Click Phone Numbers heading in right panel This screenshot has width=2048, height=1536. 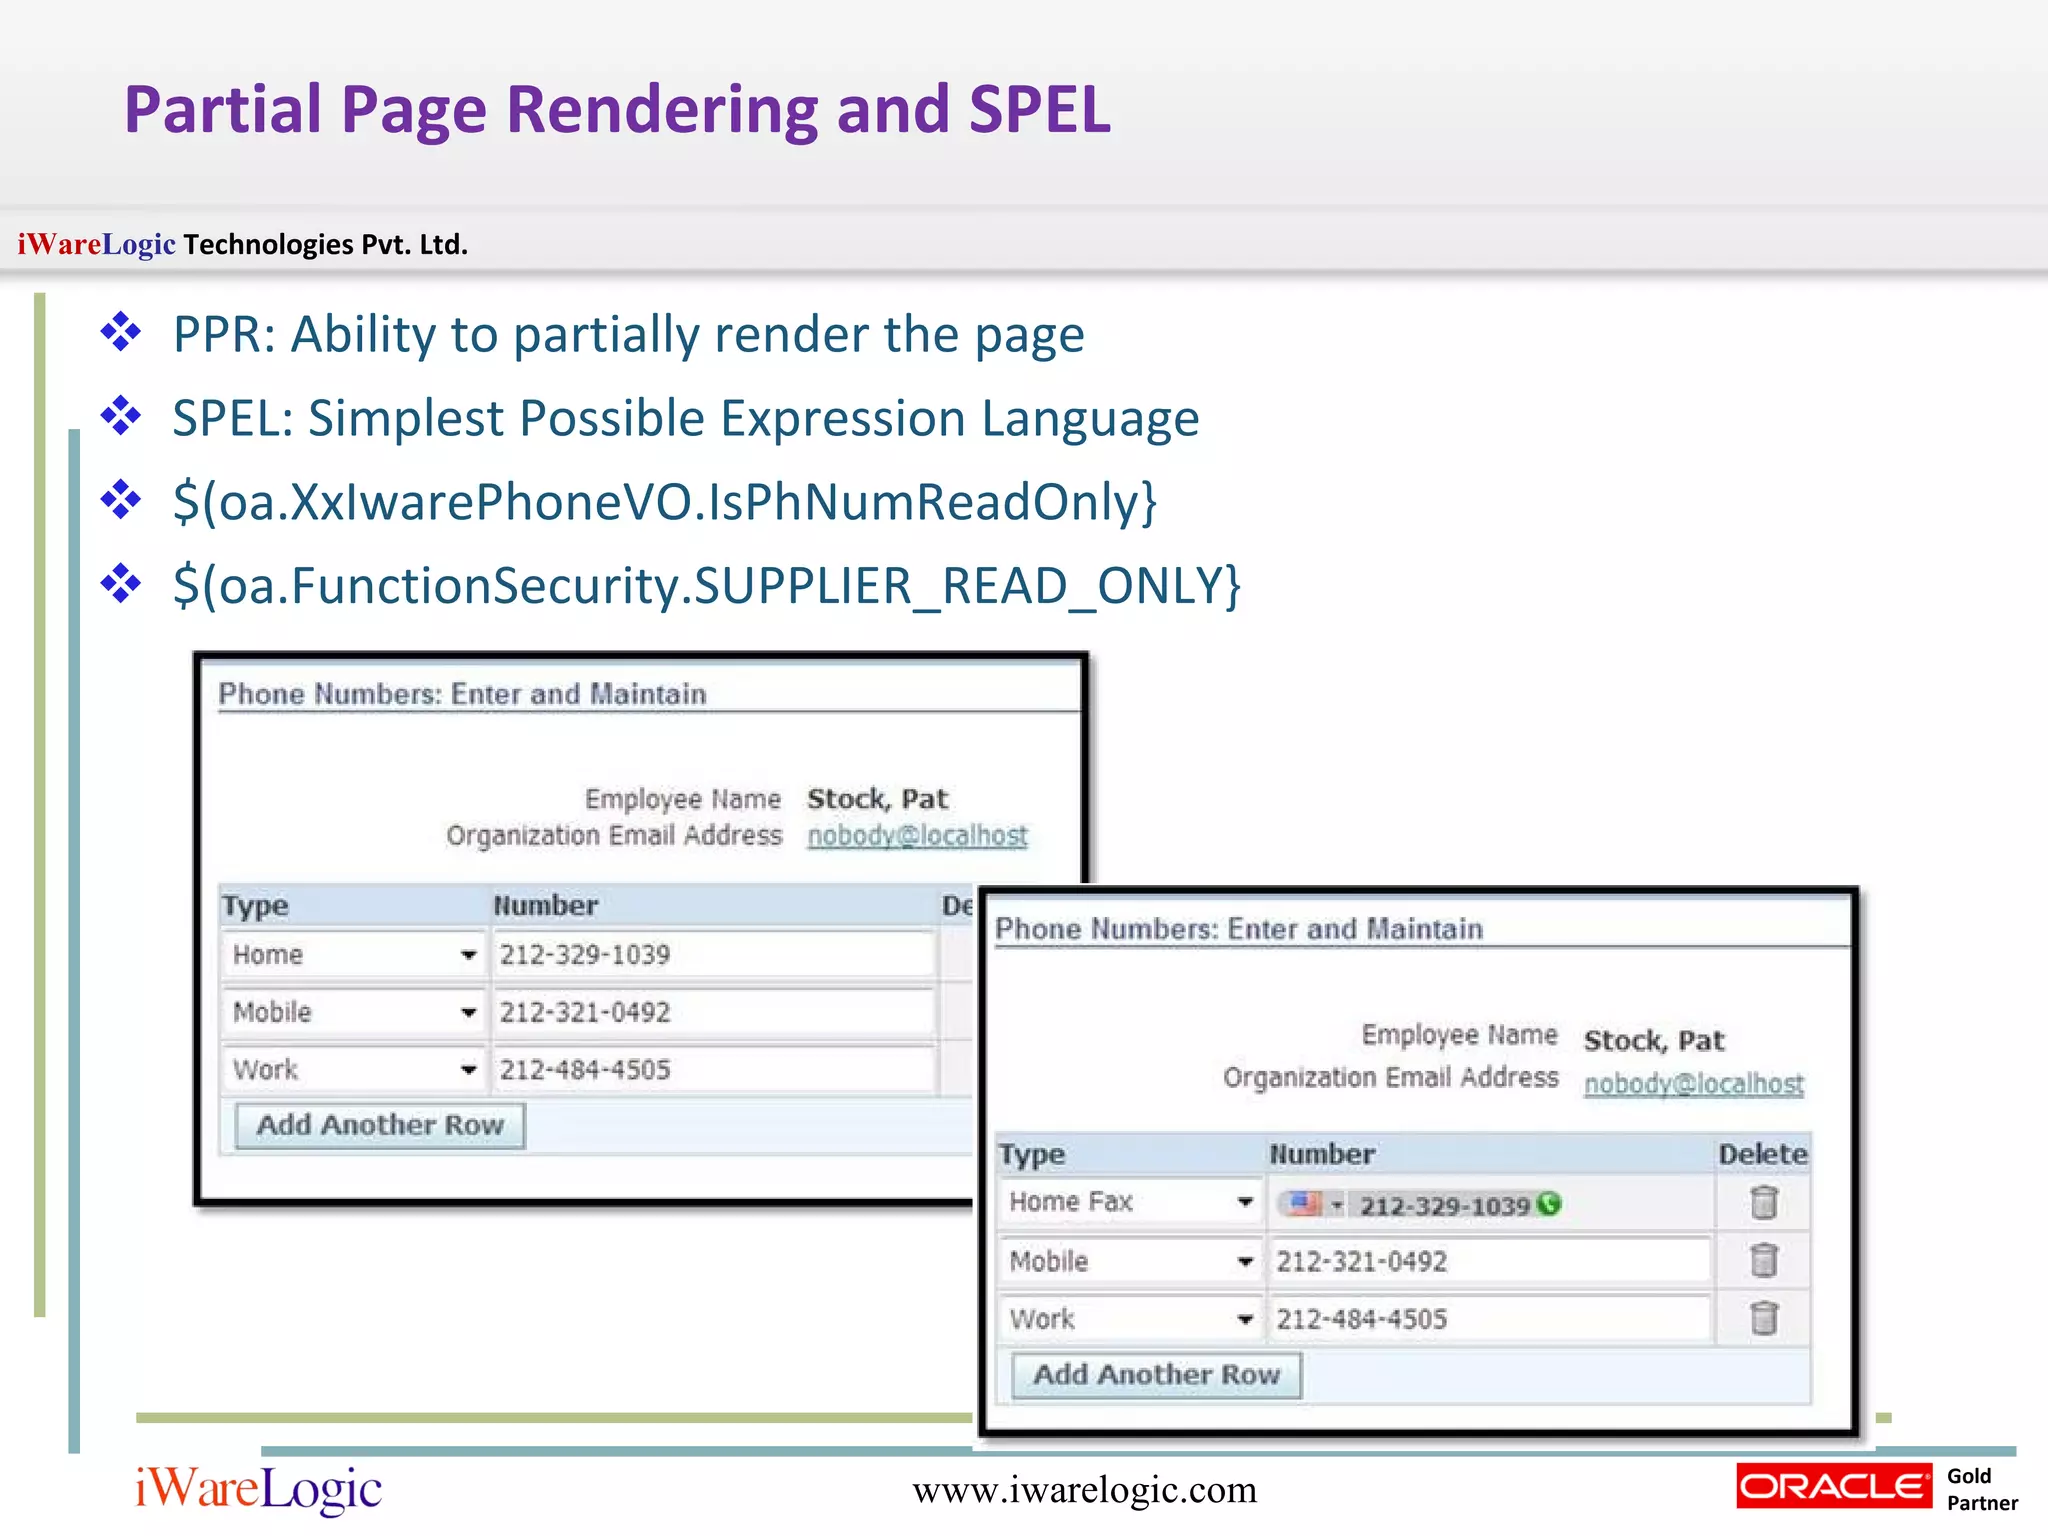[x=1239, y=929]
